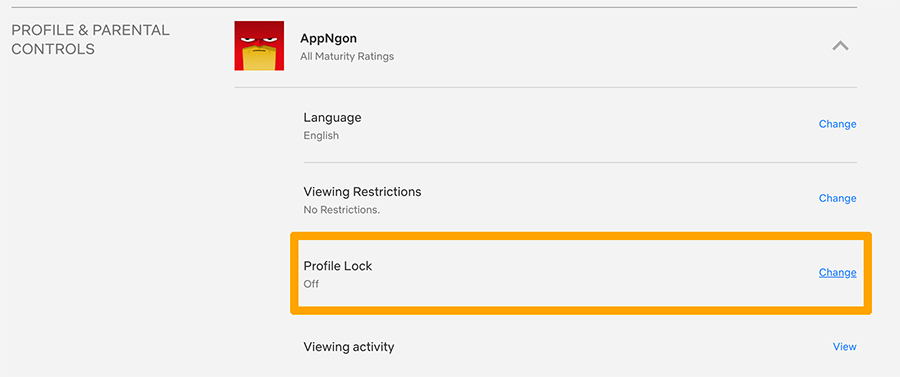Viewport: 900px width, 377px height.
Task: View the viewing activity history
Action: coord(844,347)
